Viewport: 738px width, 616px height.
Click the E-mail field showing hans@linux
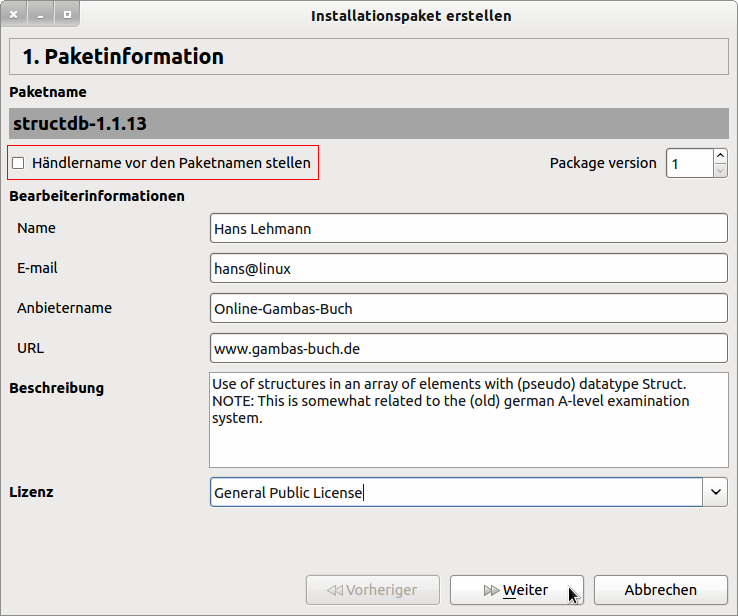(x=468, y=268)
